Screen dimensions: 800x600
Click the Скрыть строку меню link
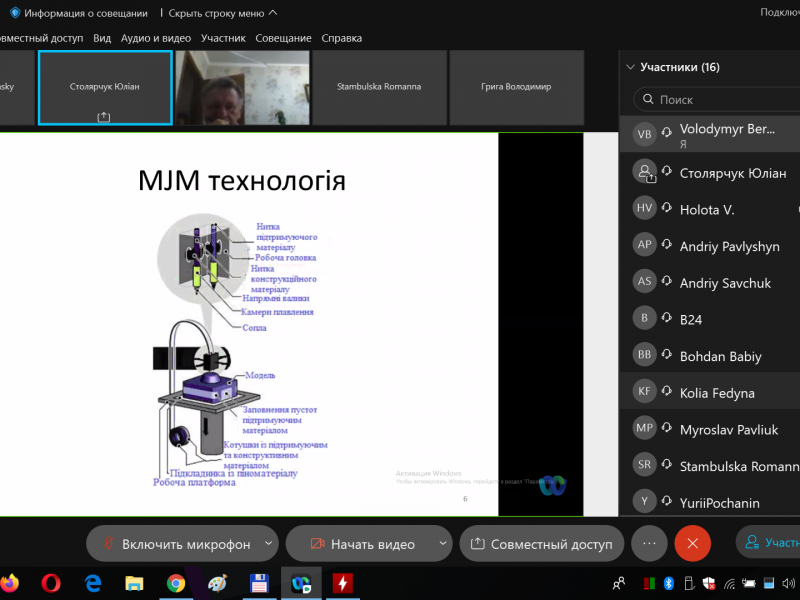pos(216,13)
